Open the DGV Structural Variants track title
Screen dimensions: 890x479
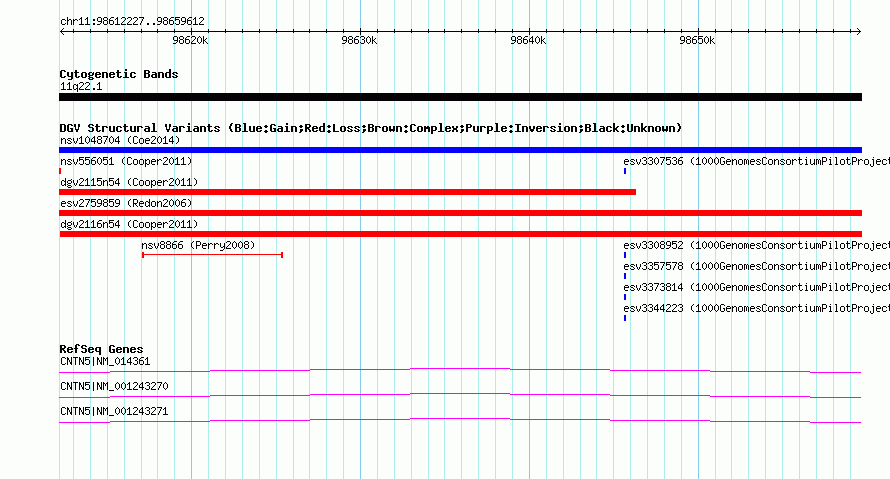(371, 128)
